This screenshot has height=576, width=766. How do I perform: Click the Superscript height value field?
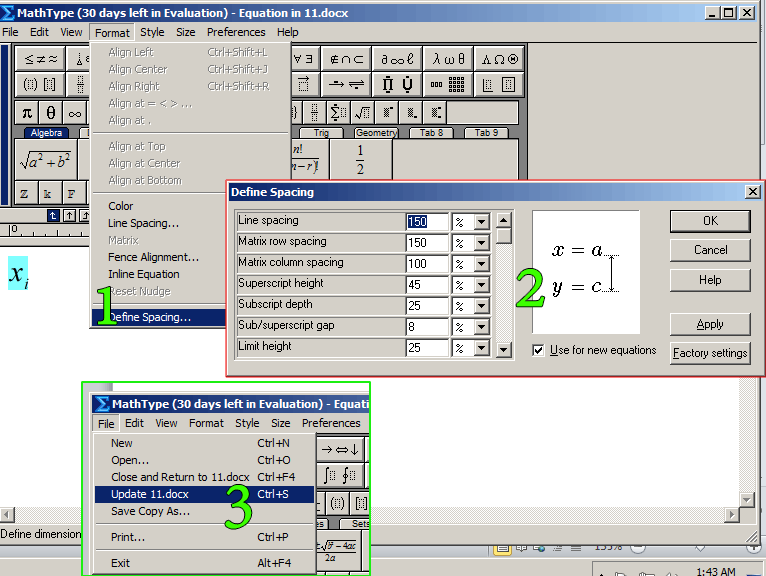426,285
